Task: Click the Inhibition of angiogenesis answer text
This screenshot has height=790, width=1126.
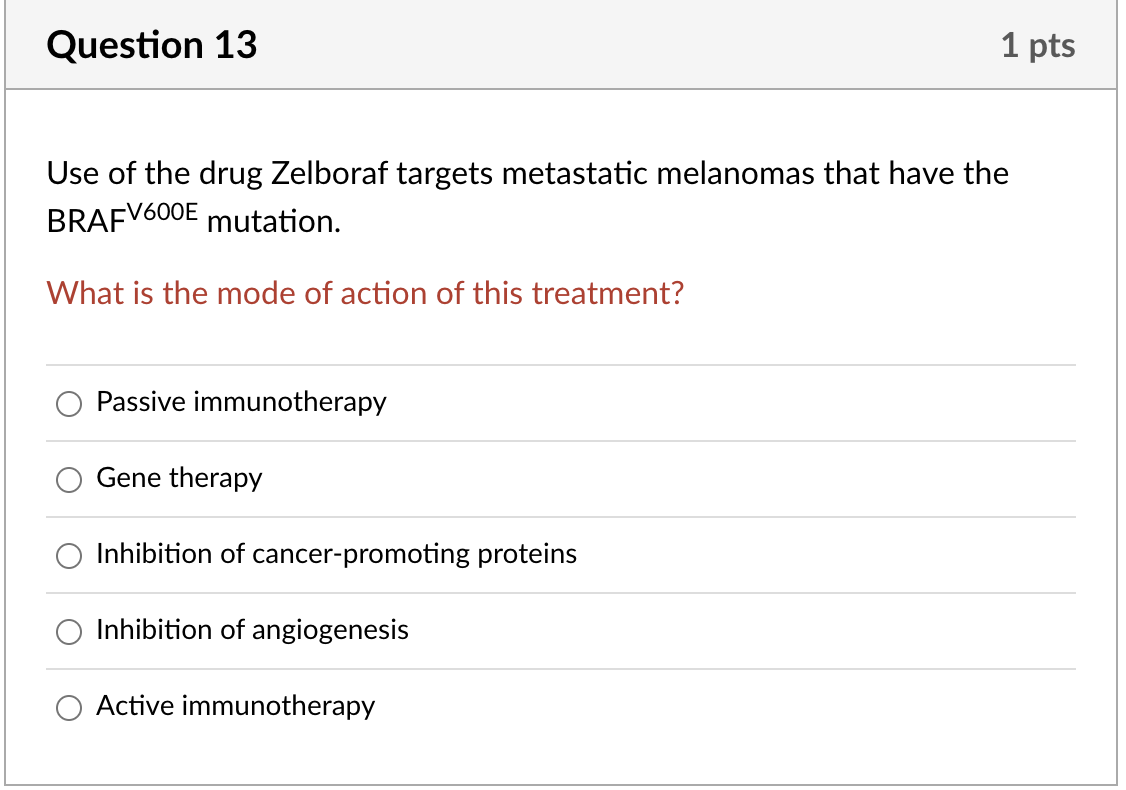Action: [x=252, y=630]
